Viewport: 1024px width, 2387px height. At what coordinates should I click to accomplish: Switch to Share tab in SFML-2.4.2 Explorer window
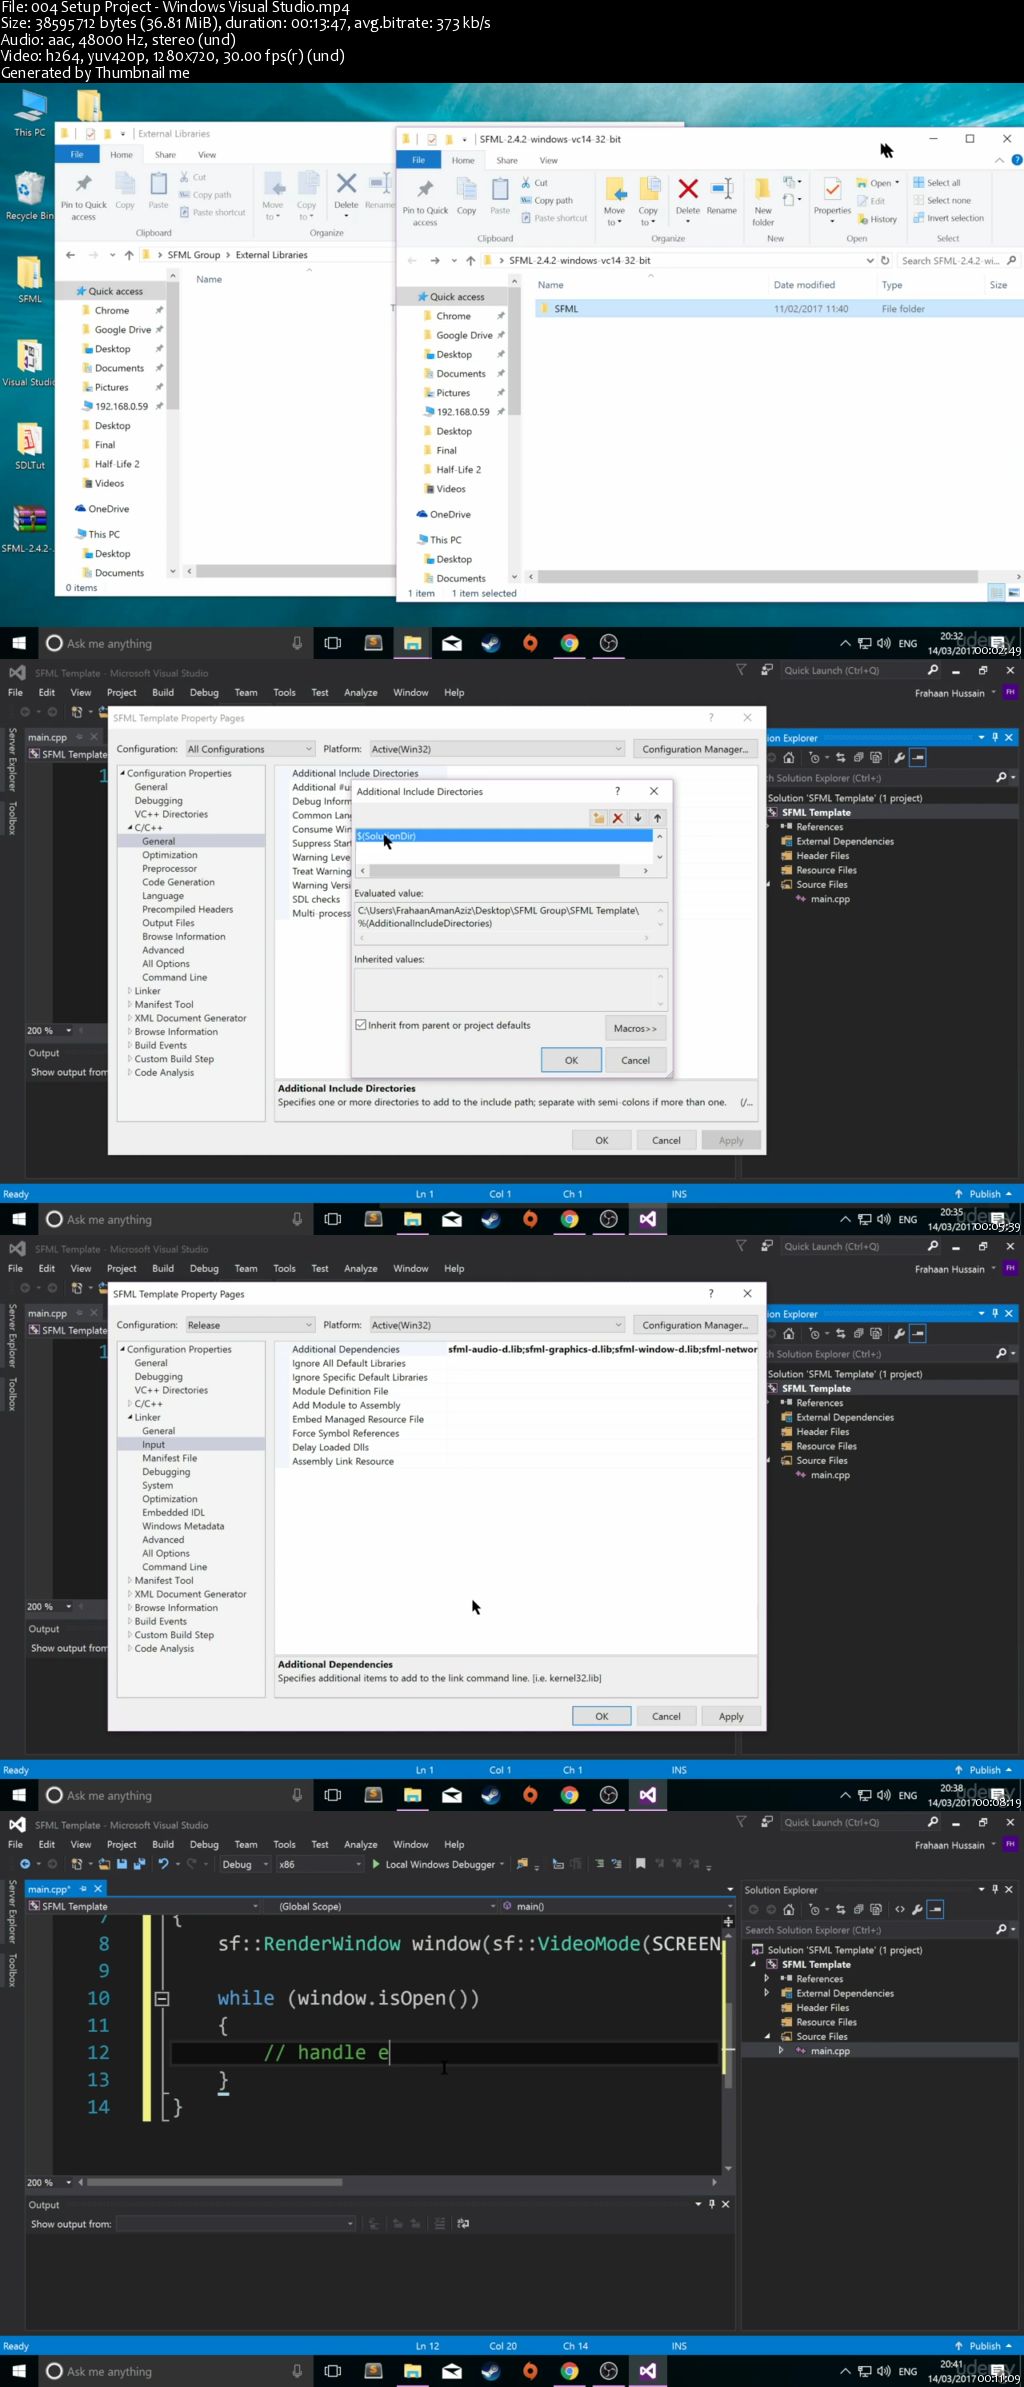tap(507, 160)
